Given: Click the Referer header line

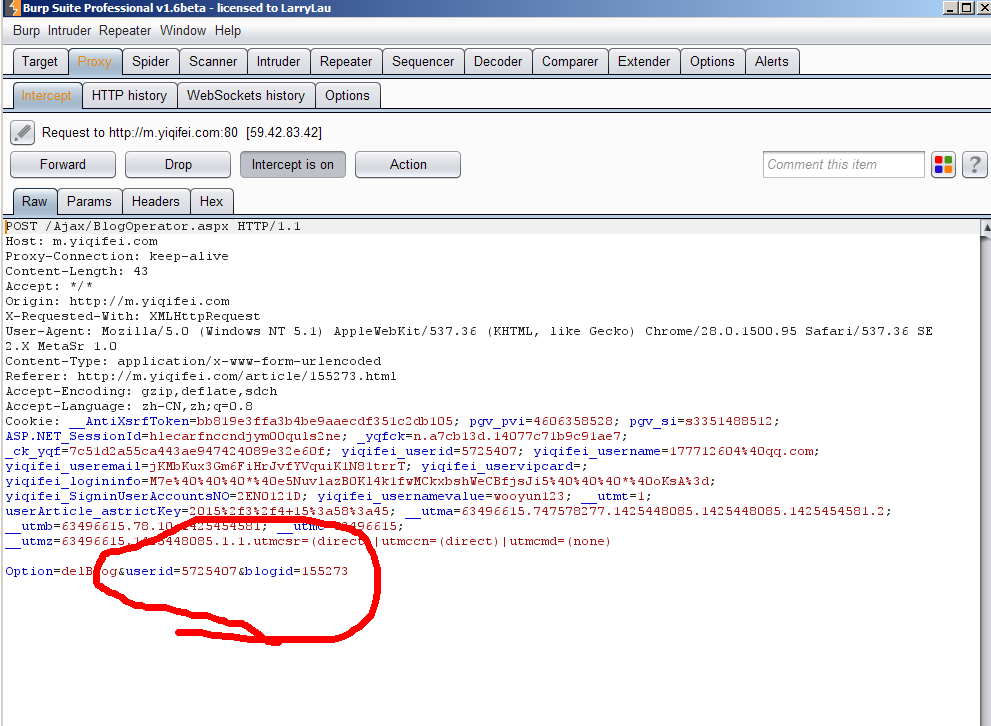Looking at the screenshot, I should pyautogui.click(x=201, y=376).
